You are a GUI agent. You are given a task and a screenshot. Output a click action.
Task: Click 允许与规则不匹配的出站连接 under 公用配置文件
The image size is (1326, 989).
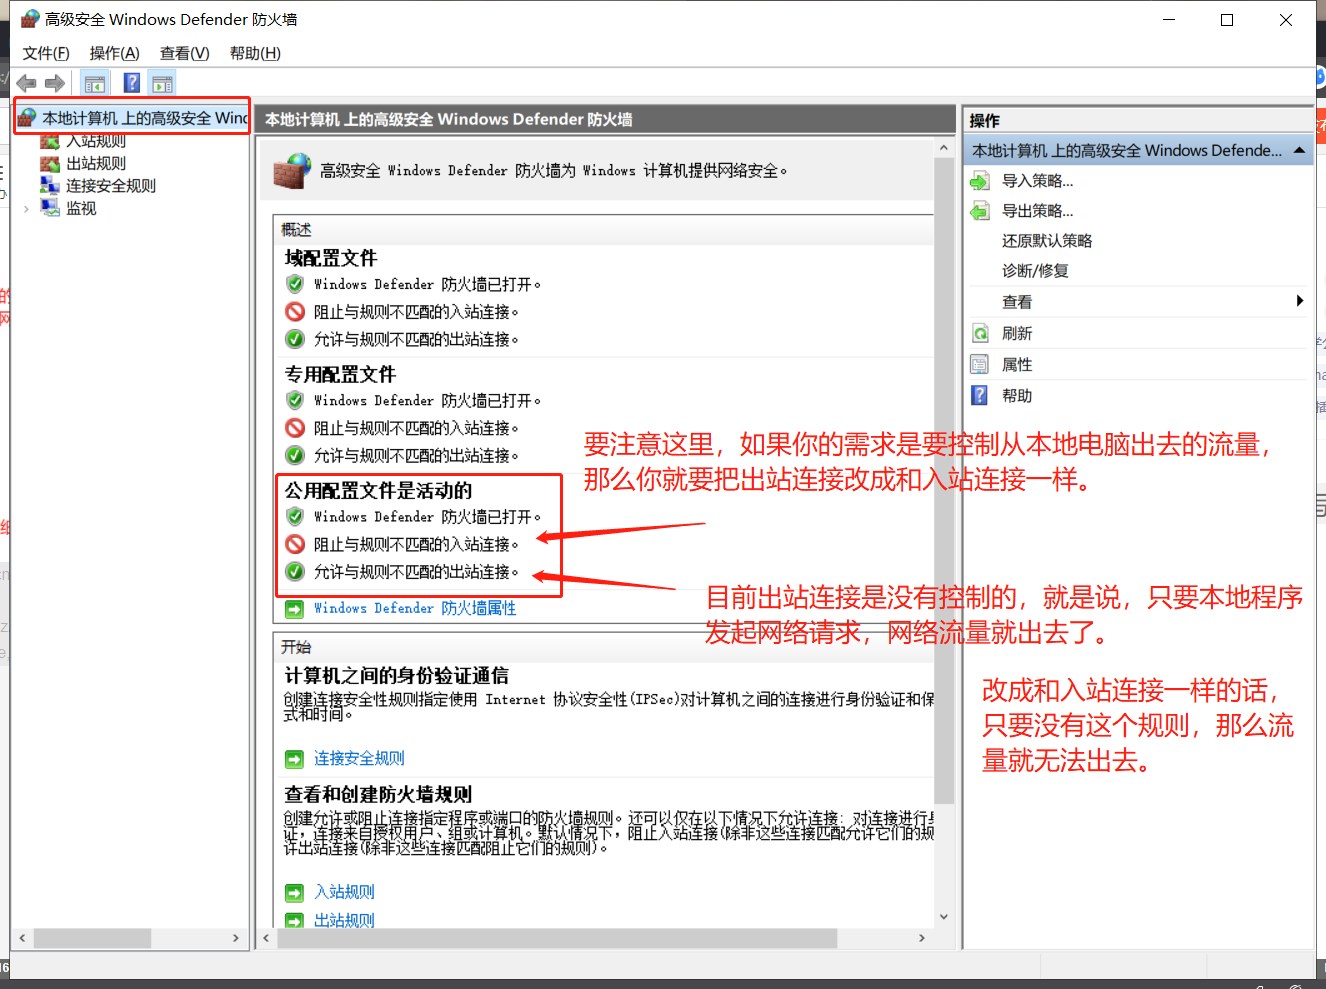coord(416,572)
